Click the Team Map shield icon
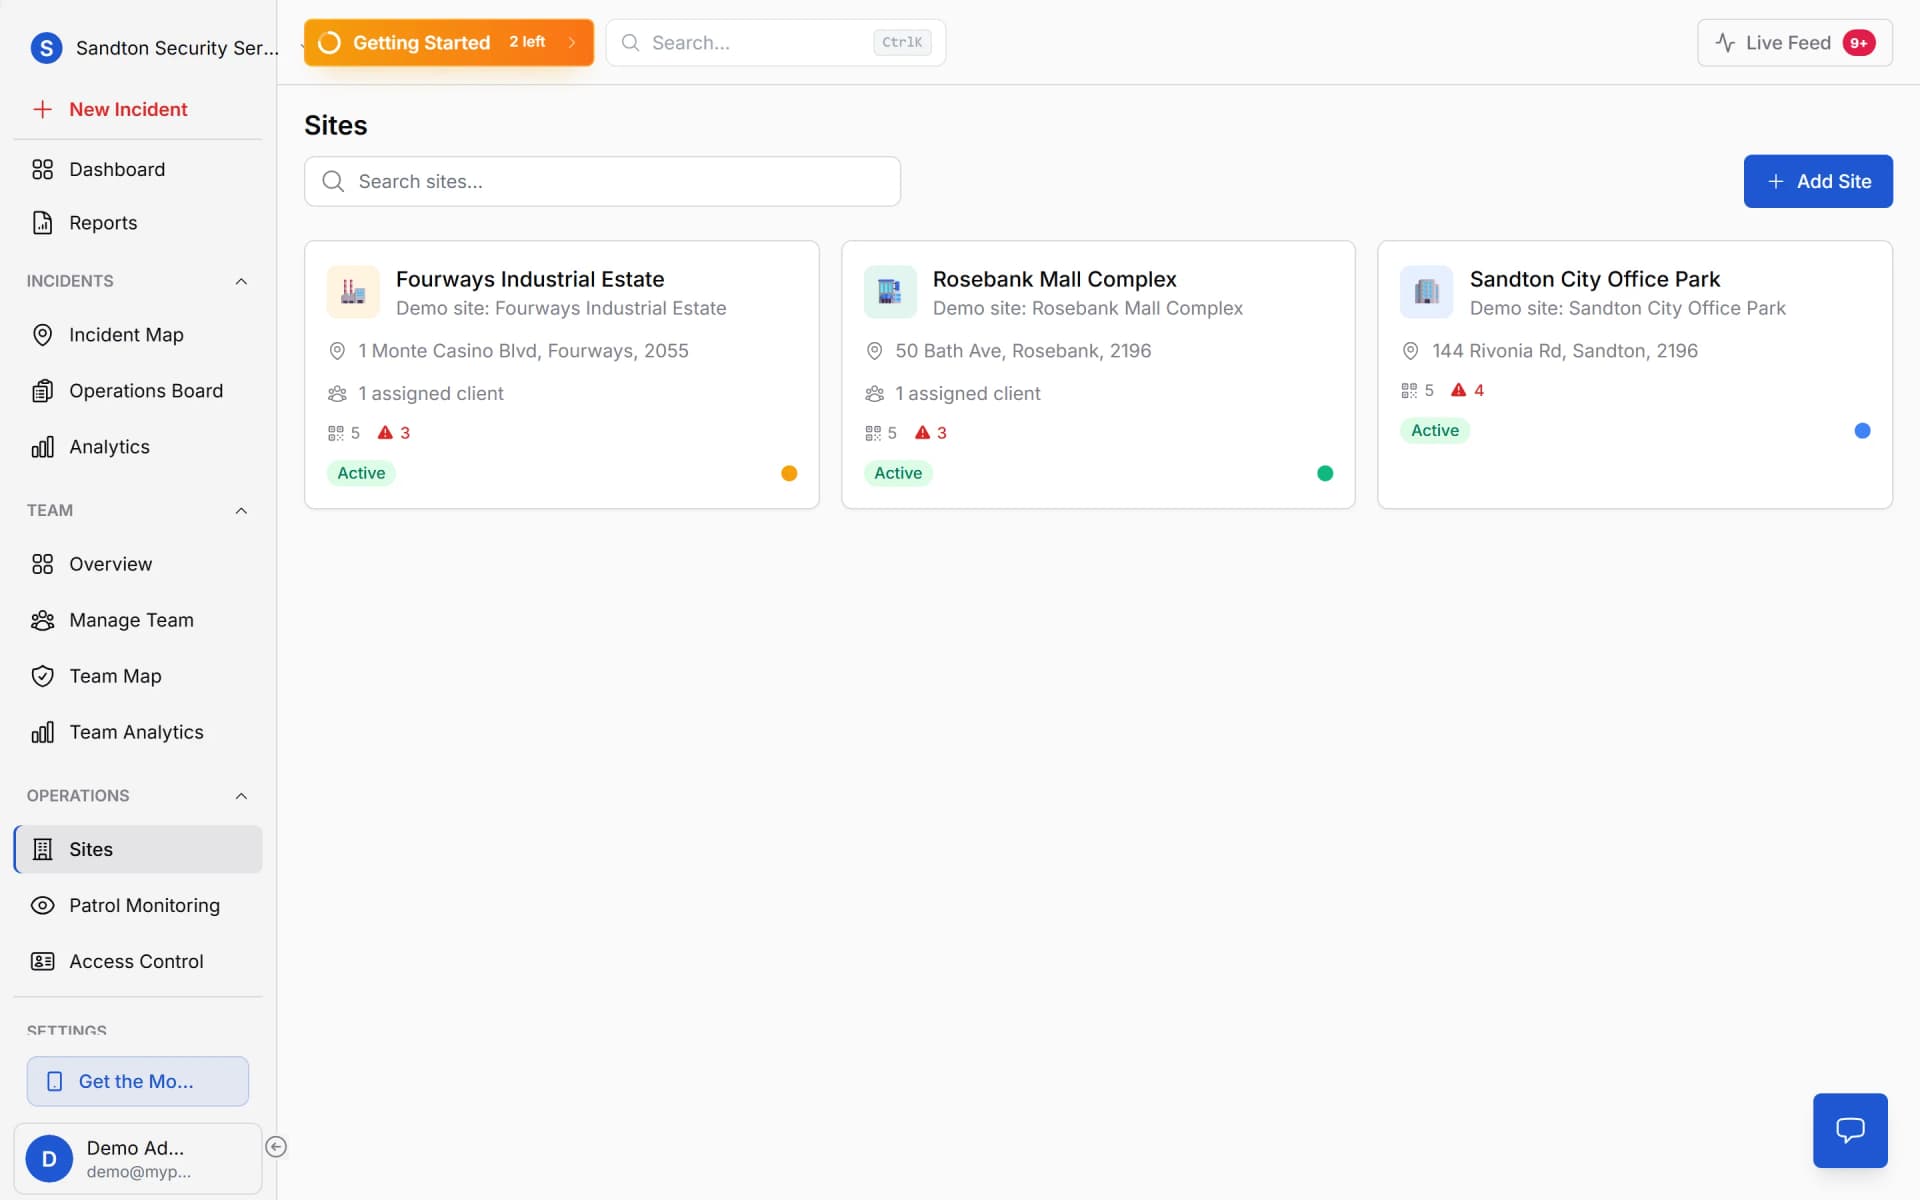Screen dimensions: 1920x1200 (43, 676)
